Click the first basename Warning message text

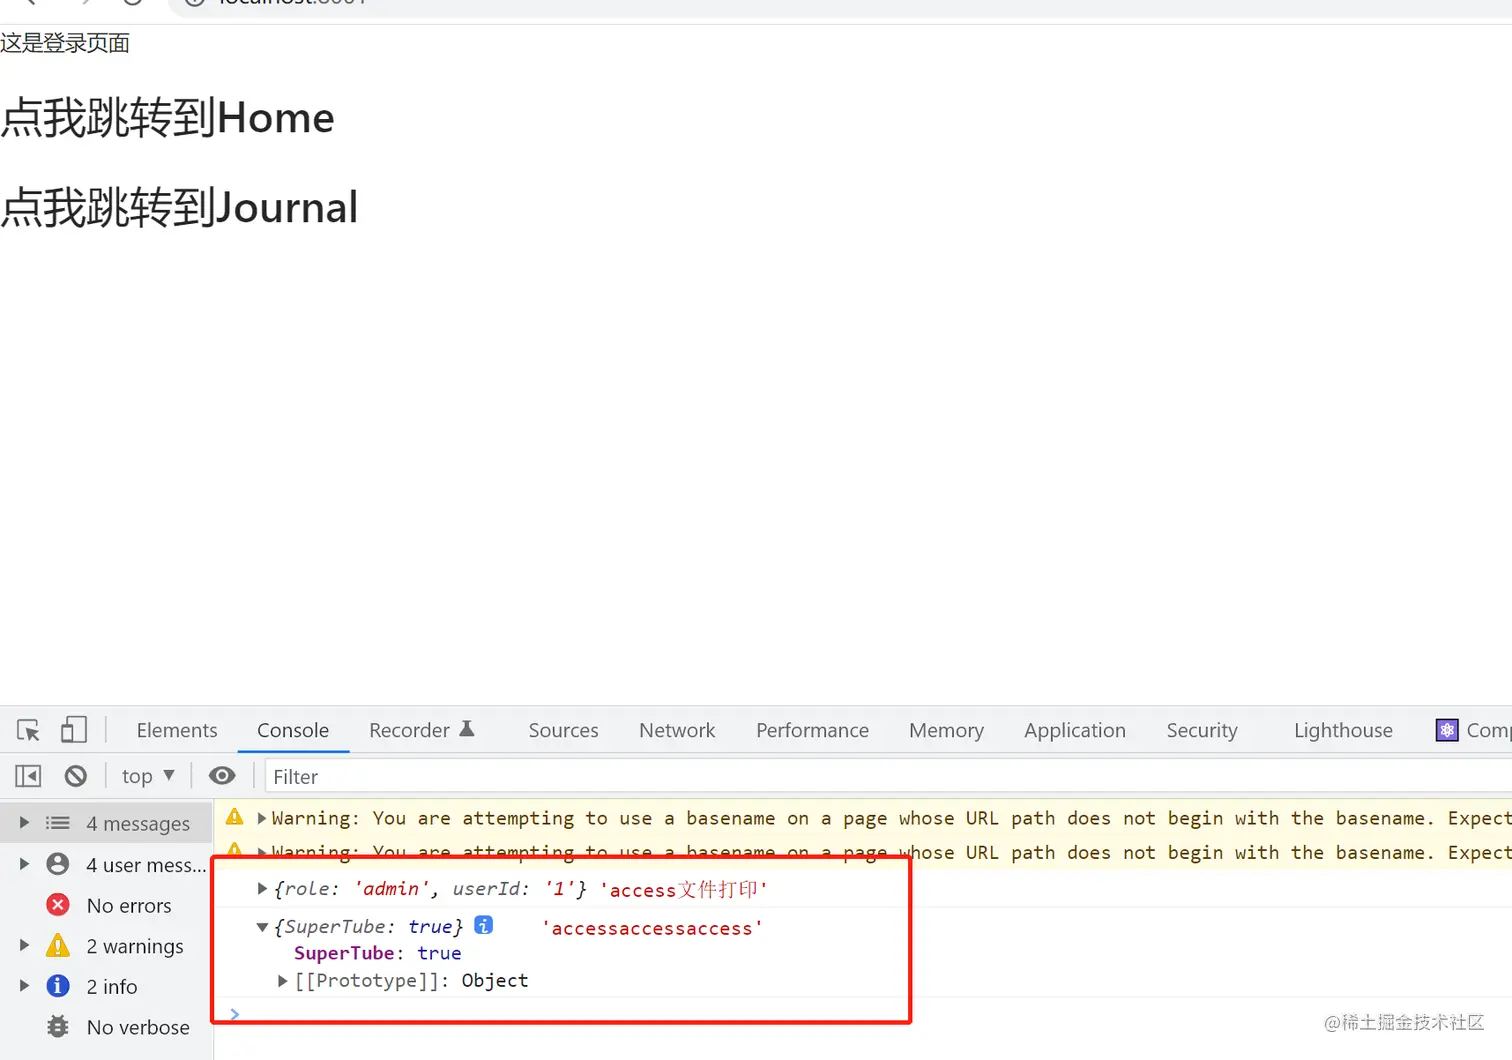(891, 818)
